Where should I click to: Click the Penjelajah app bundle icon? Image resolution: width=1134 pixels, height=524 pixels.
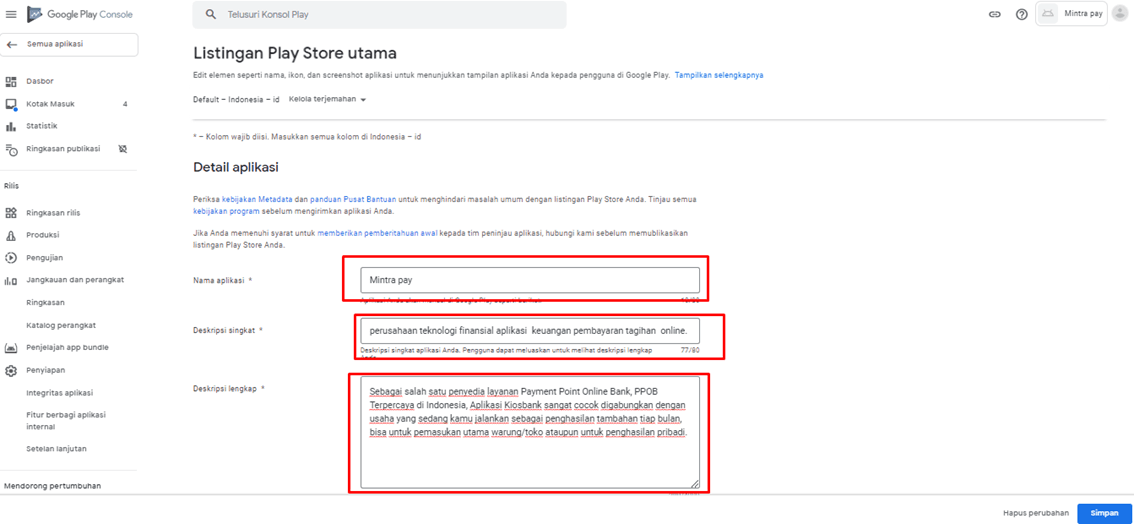[11, 348]
